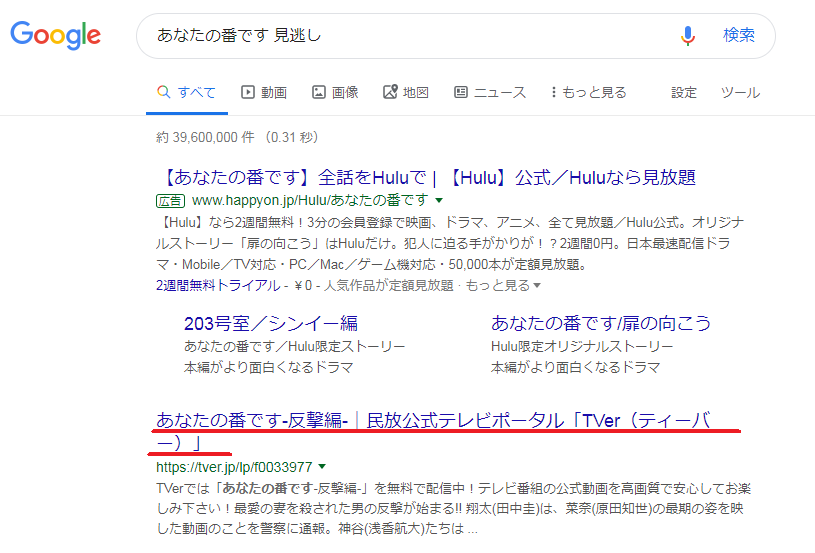The width and height of the screenshot is (815, 553).
Task: Open the あなたの番です/扉の向こう sitelink
Action: pyautogui.click(x=601, y=323)
